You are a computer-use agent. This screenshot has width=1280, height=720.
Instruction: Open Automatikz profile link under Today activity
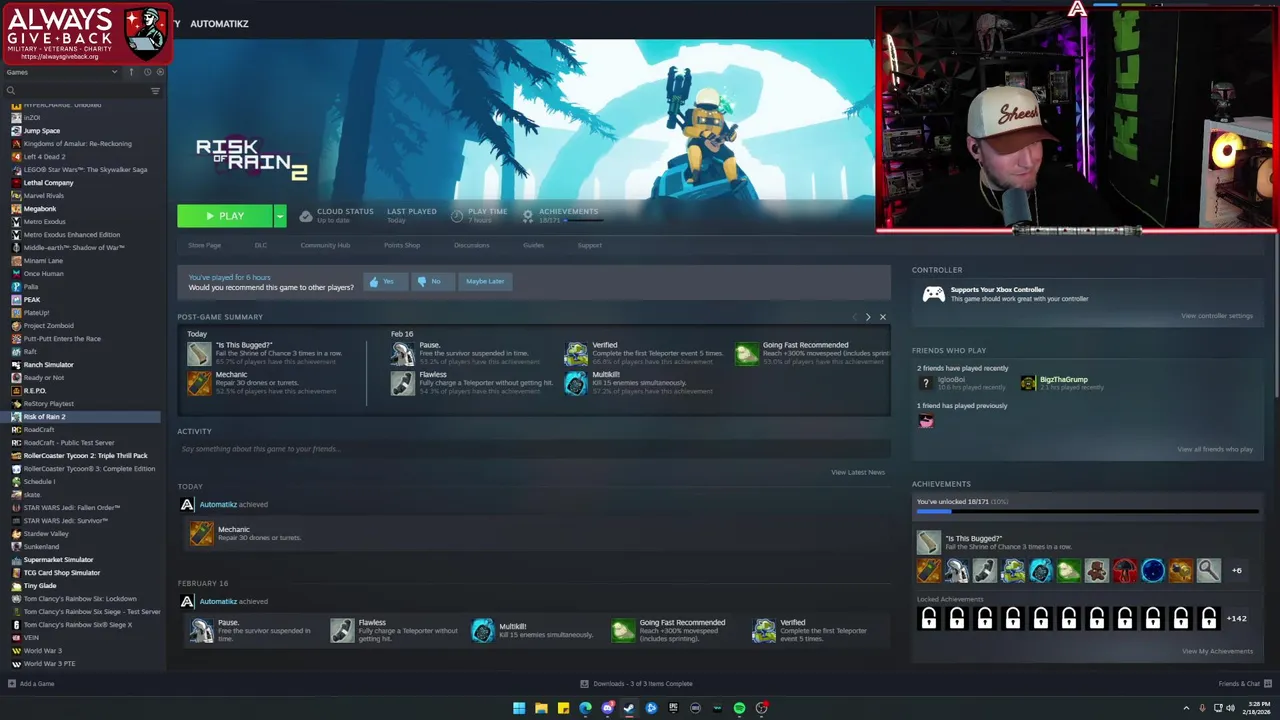pos(218,505)
